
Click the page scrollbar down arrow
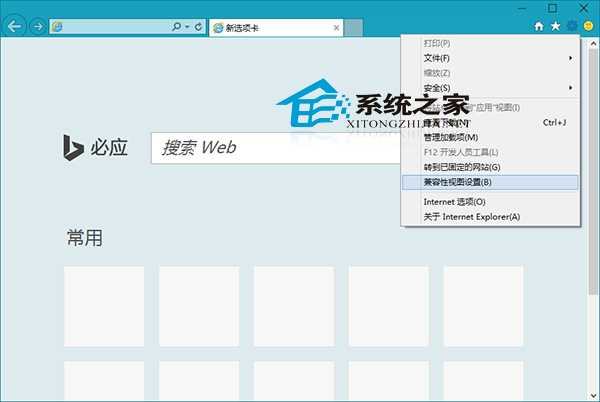tap(593, 395)
